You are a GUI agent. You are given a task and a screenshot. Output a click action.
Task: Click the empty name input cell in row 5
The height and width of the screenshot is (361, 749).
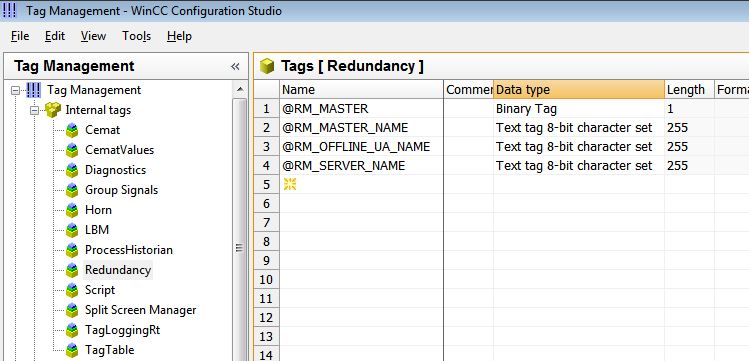[362, 184]
